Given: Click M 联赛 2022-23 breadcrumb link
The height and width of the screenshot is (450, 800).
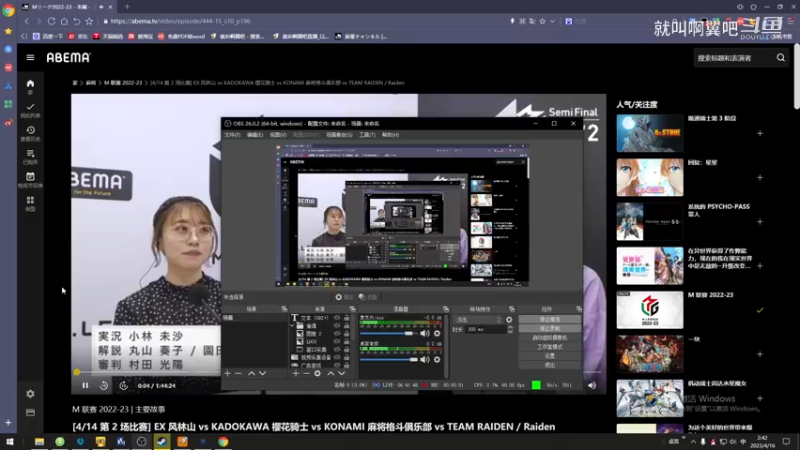Looking at the screenshot, I should [123, 83].
